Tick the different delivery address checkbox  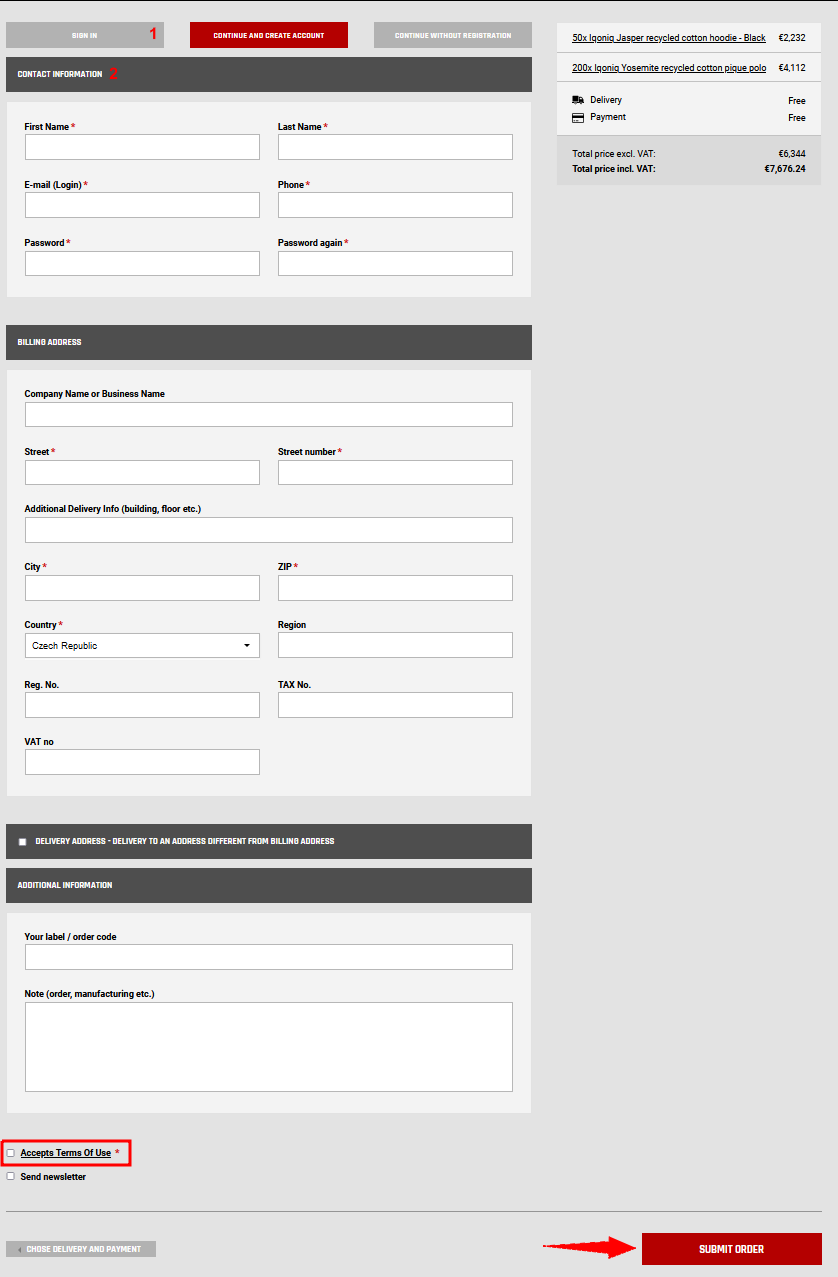pos(23,842)
